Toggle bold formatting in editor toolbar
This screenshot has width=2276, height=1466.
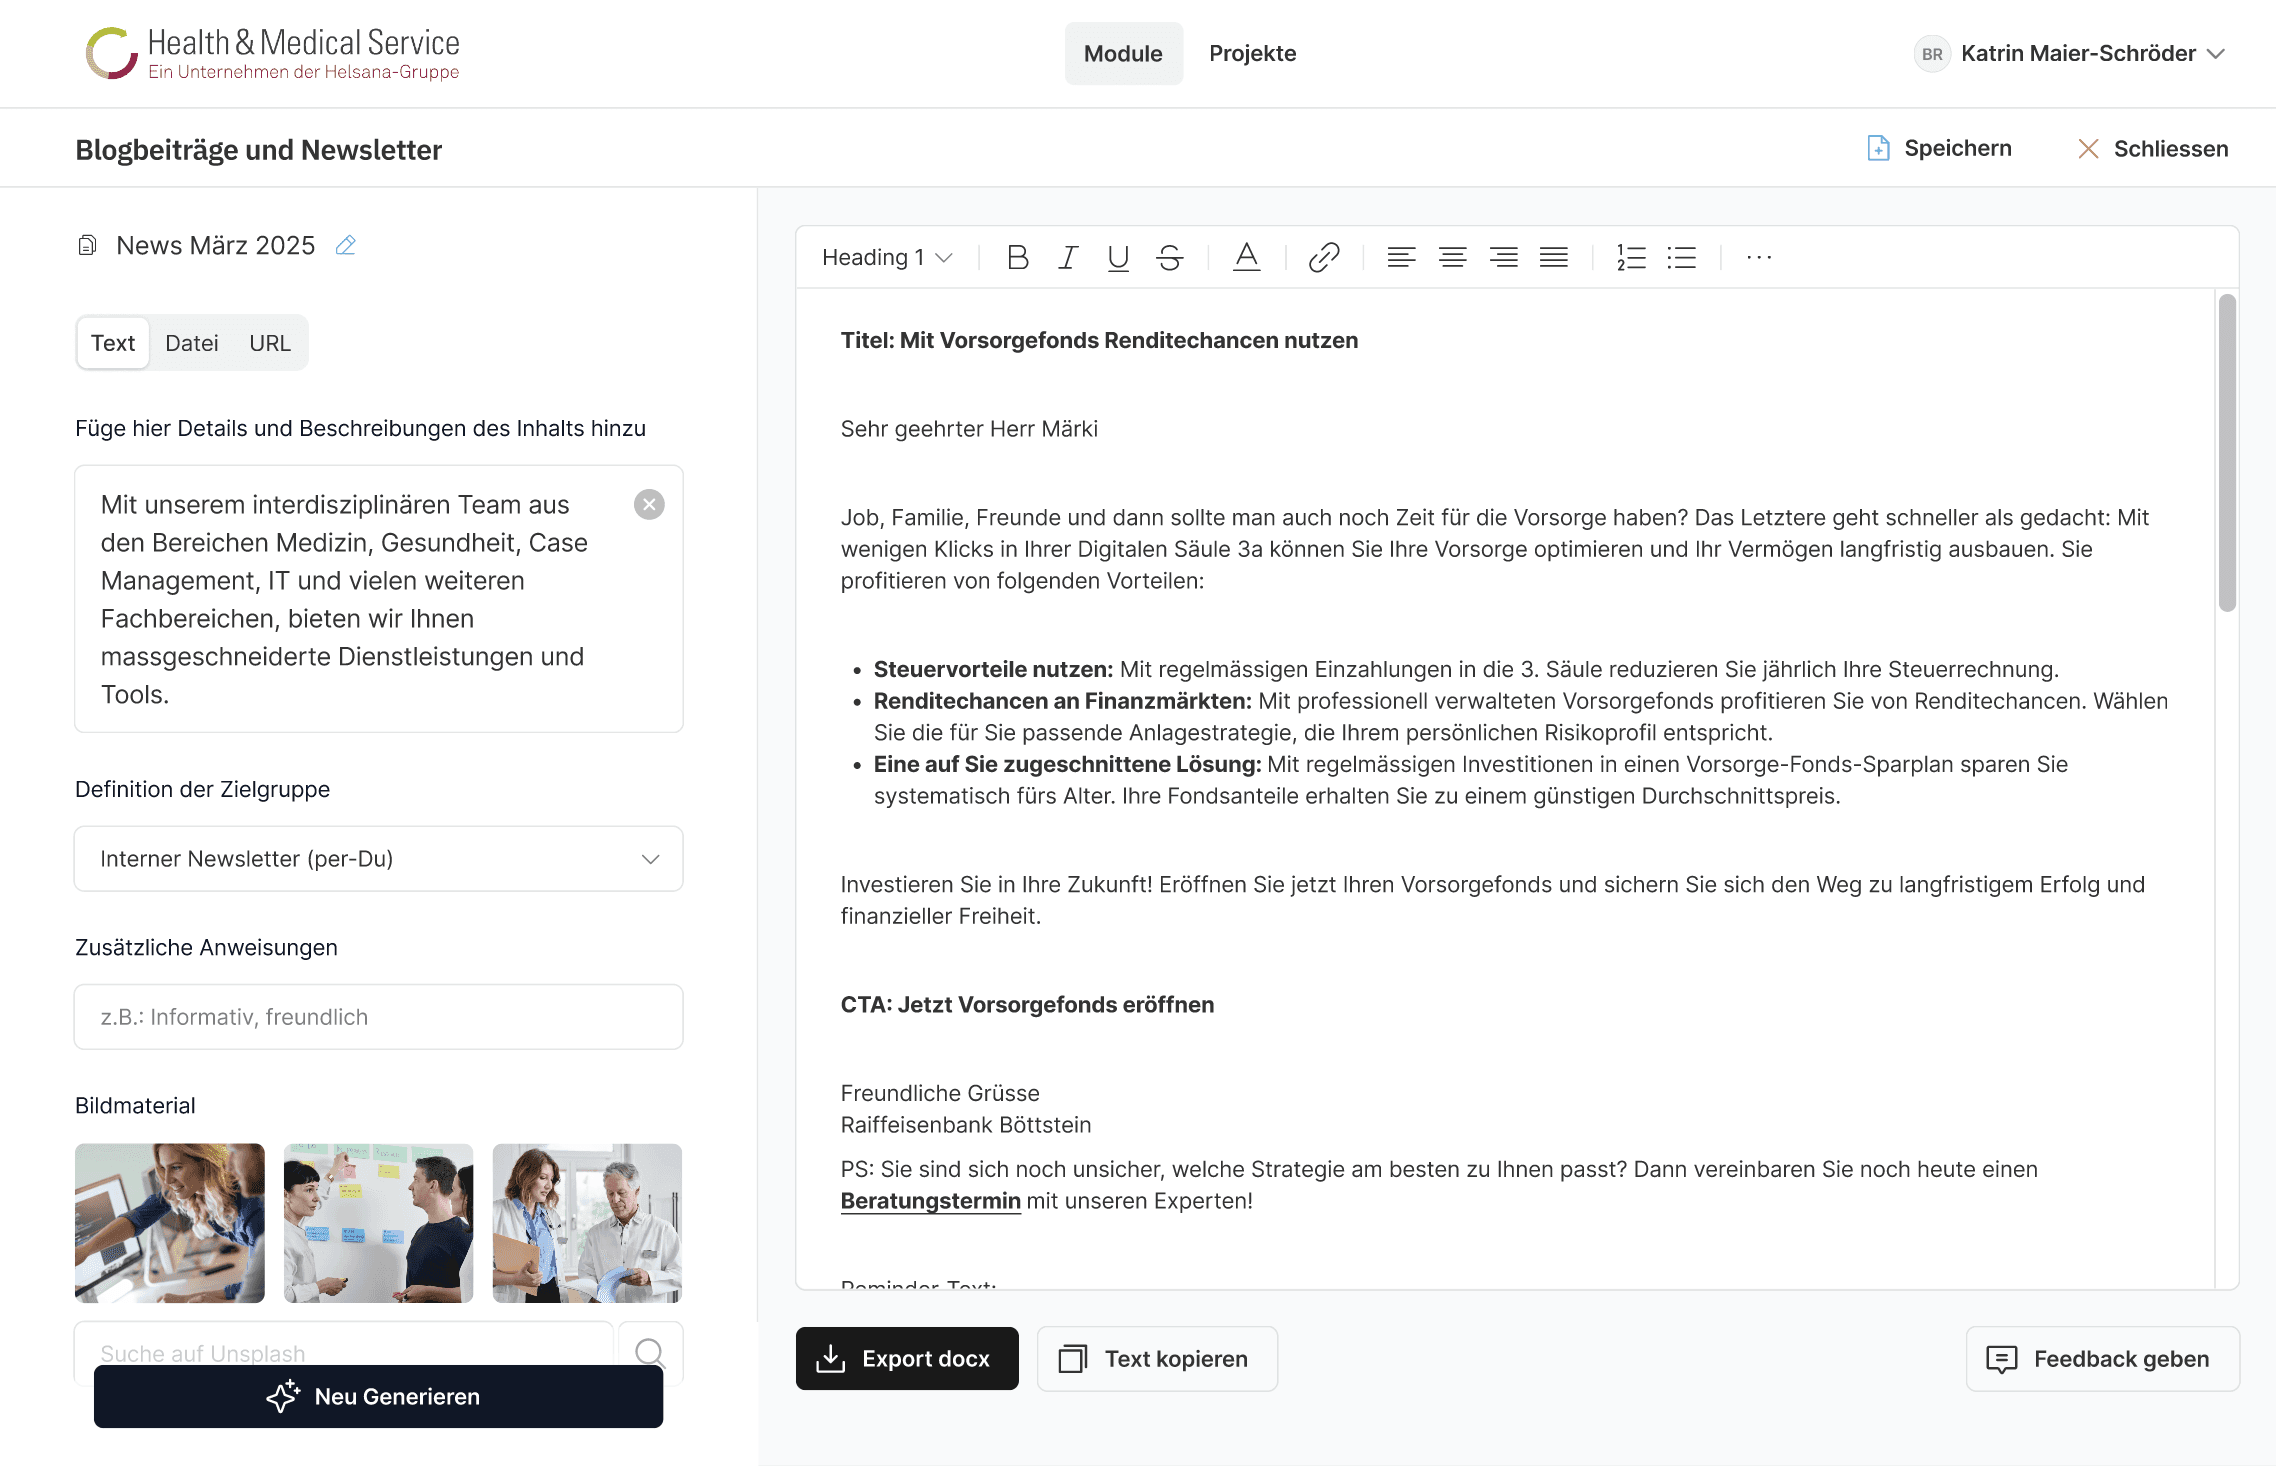point(1017,258)
